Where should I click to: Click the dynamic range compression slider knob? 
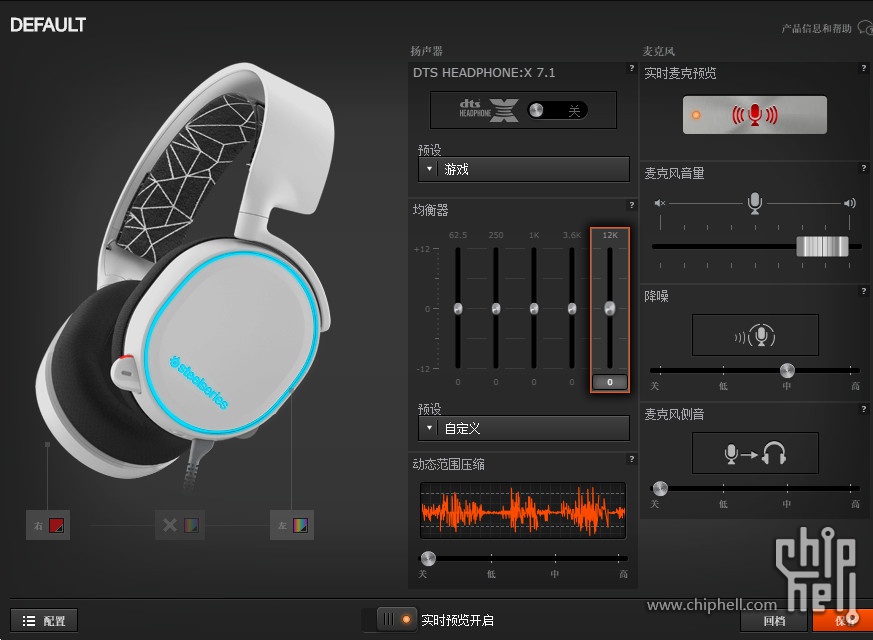click(x=428, y=558)
